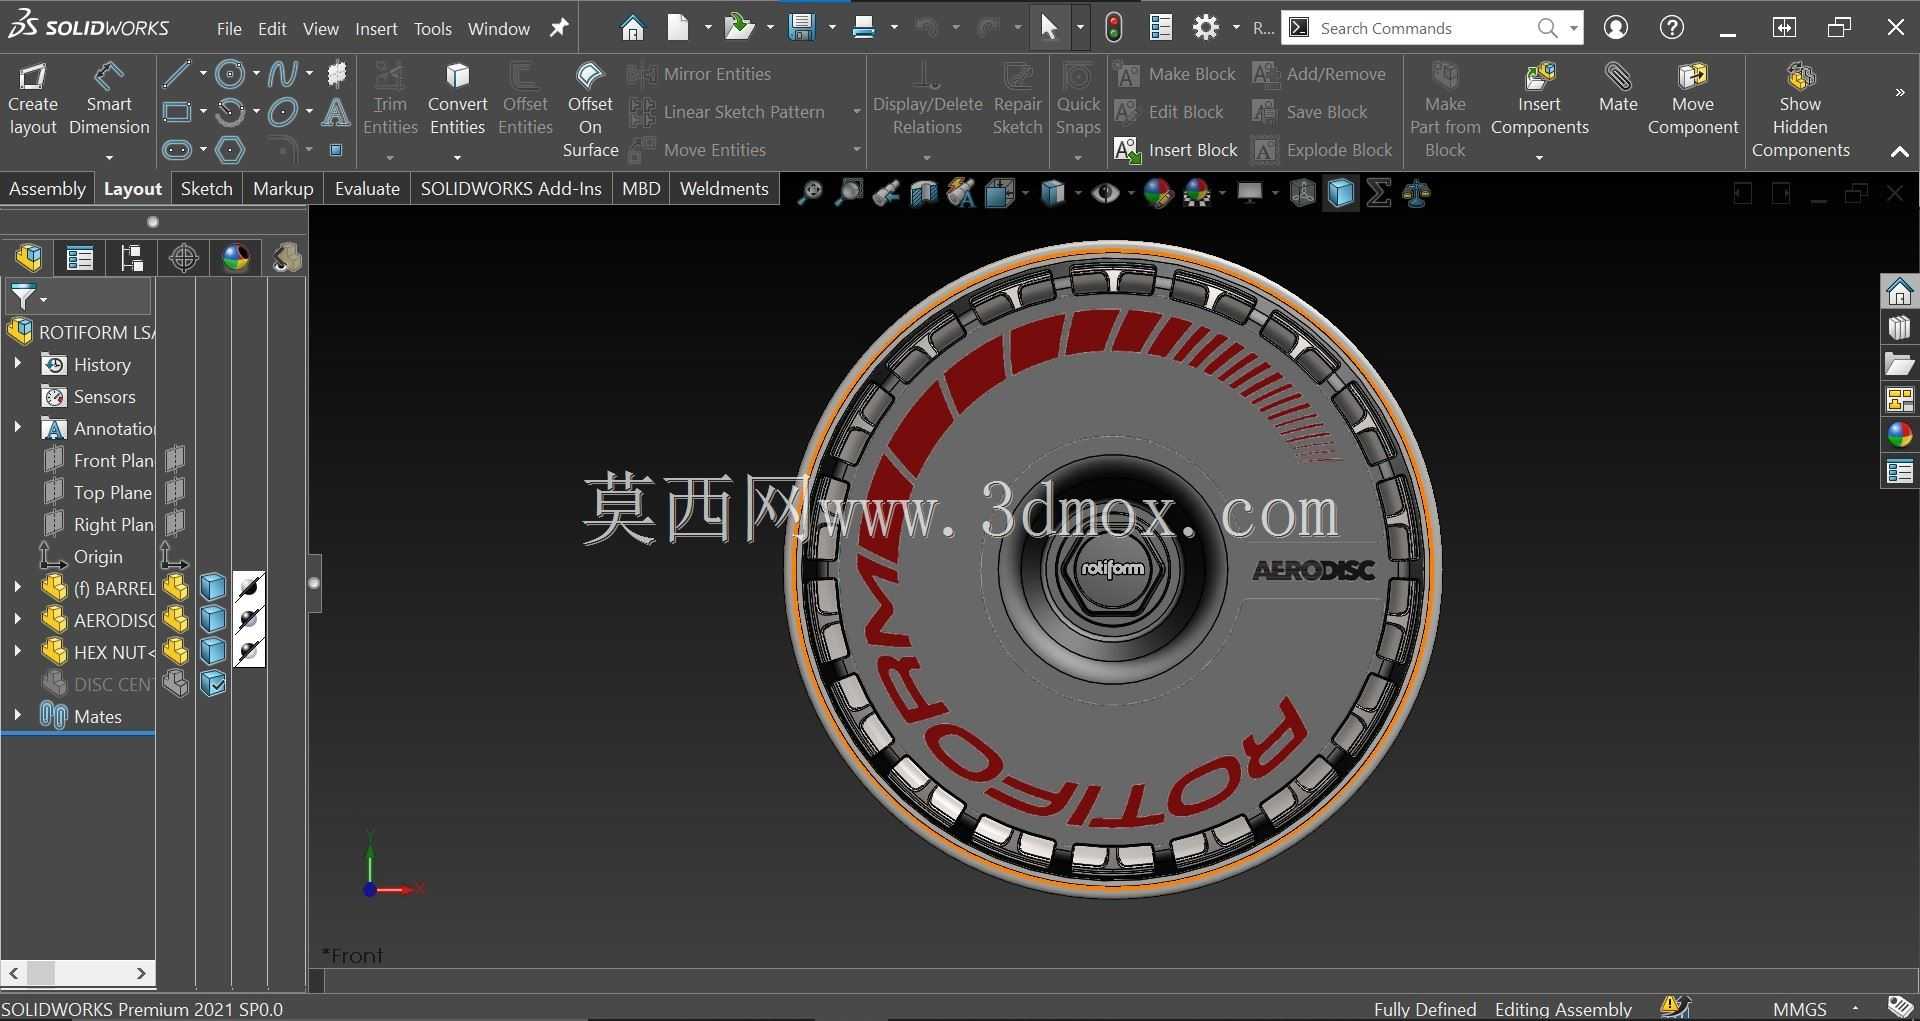Viewport: 1920px width, 1021px height.
Task: Select the Spline sketch tool
Action: [x=283, y=74]
